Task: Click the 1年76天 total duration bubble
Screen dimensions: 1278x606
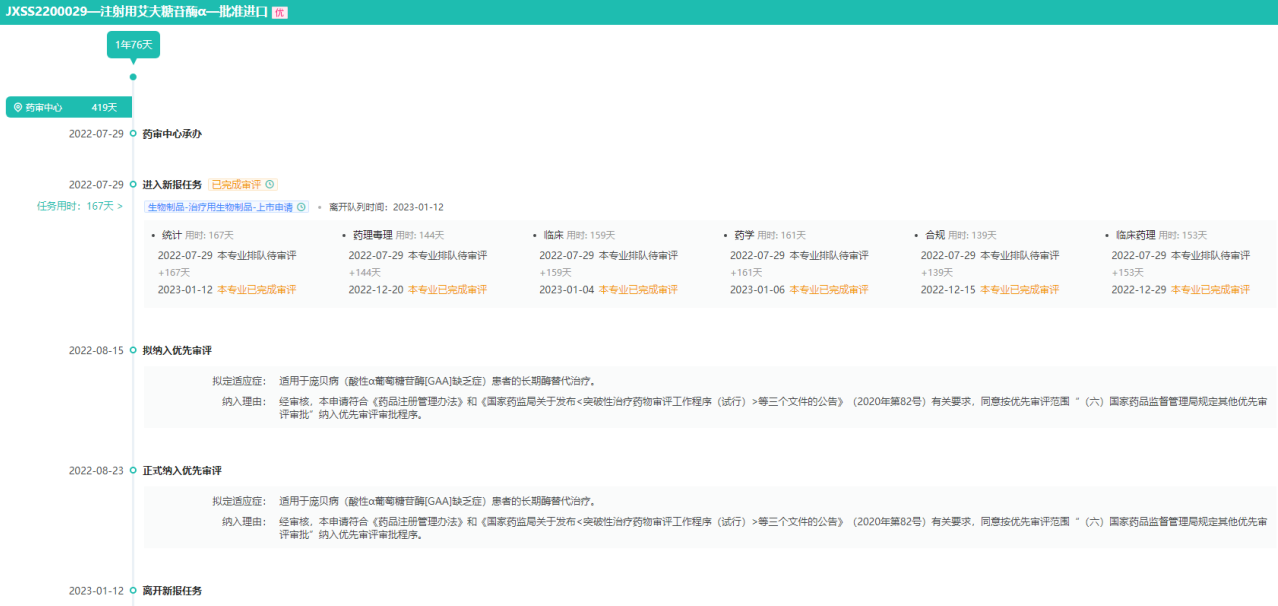Action: (133, 45)
